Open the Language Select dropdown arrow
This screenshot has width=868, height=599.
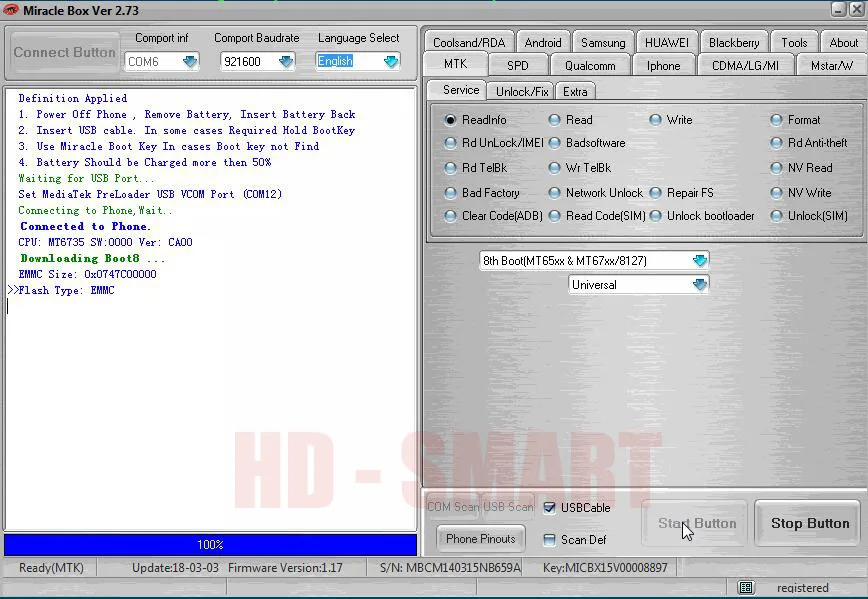[x=391, y=61]
